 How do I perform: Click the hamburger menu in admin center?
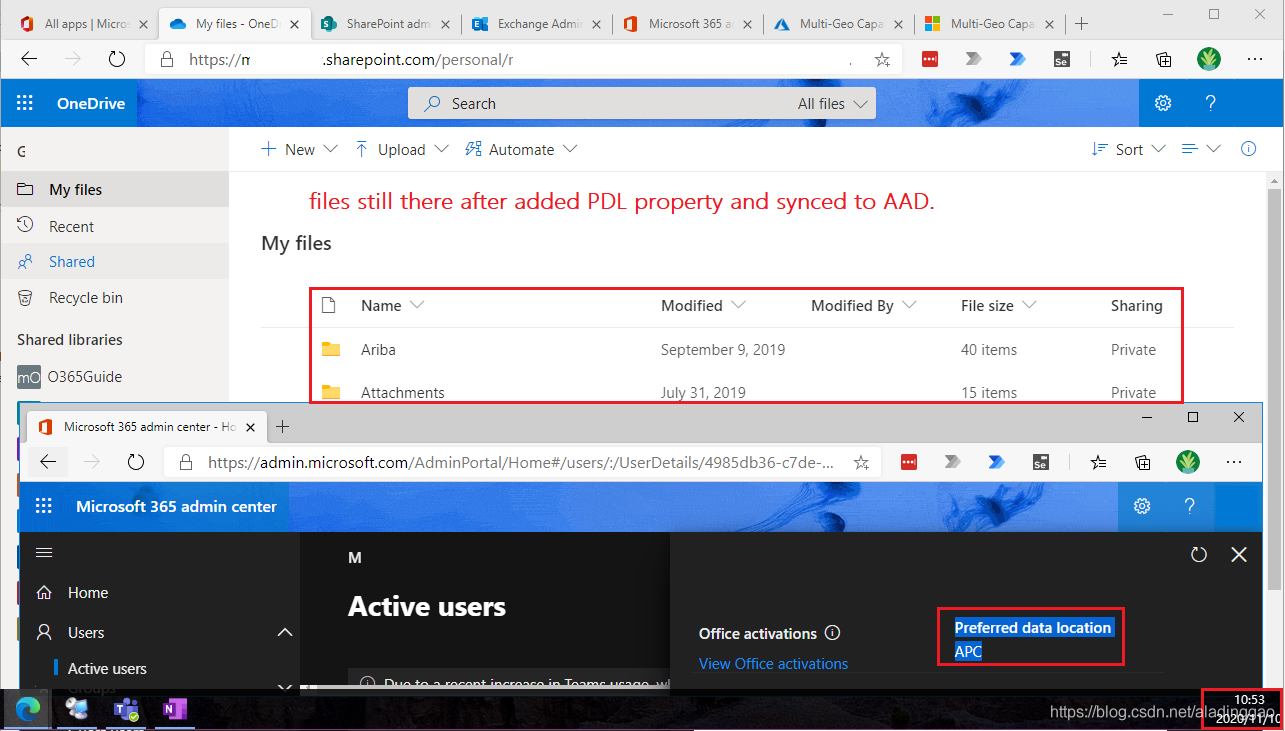(43, 552)
